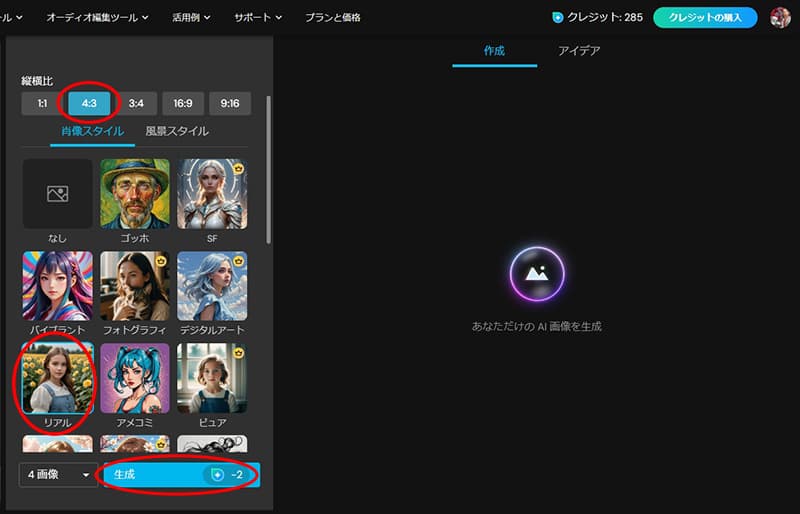Click the style panel vertical scrollbar
Viewport: 800px width, 514px height.
(268, 169)
